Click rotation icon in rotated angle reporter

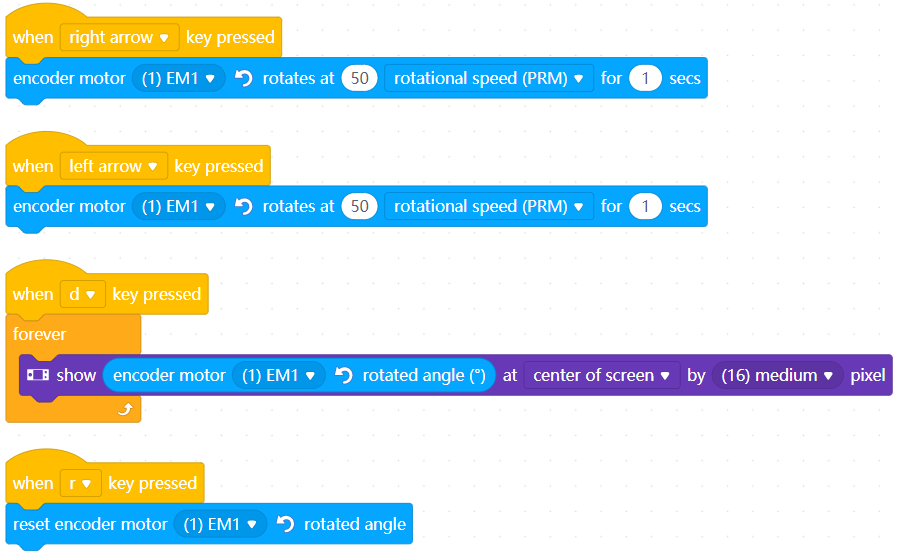tap(343, 375)
